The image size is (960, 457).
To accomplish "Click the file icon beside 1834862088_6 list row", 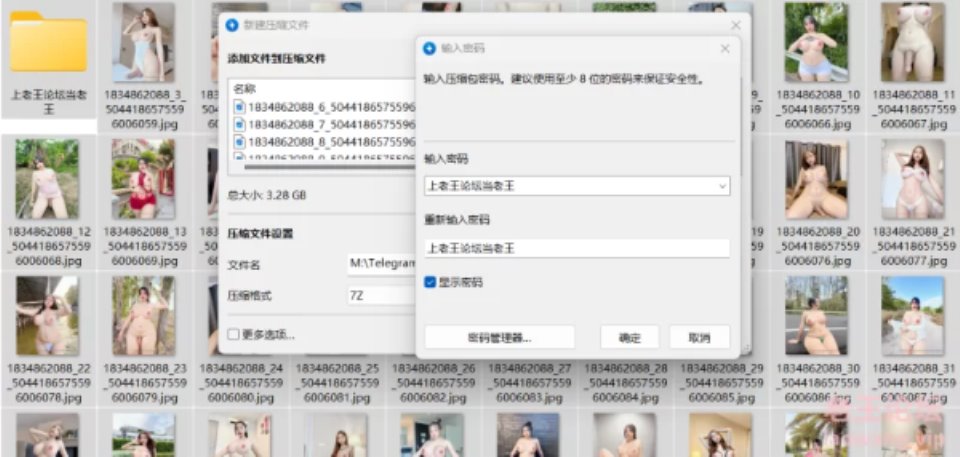I will (239, 107).
